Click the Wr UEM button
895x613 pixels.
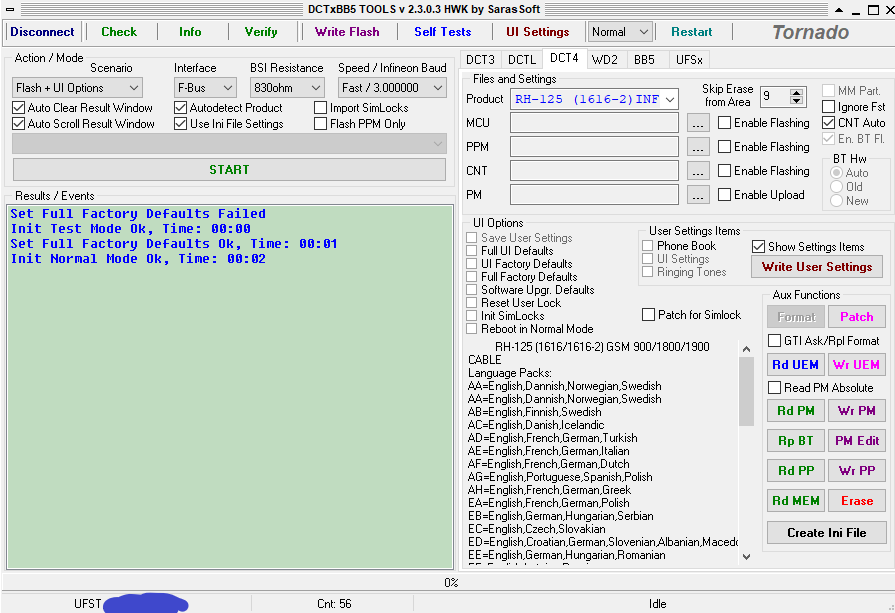pyautogui.click(x=856, y=365)
